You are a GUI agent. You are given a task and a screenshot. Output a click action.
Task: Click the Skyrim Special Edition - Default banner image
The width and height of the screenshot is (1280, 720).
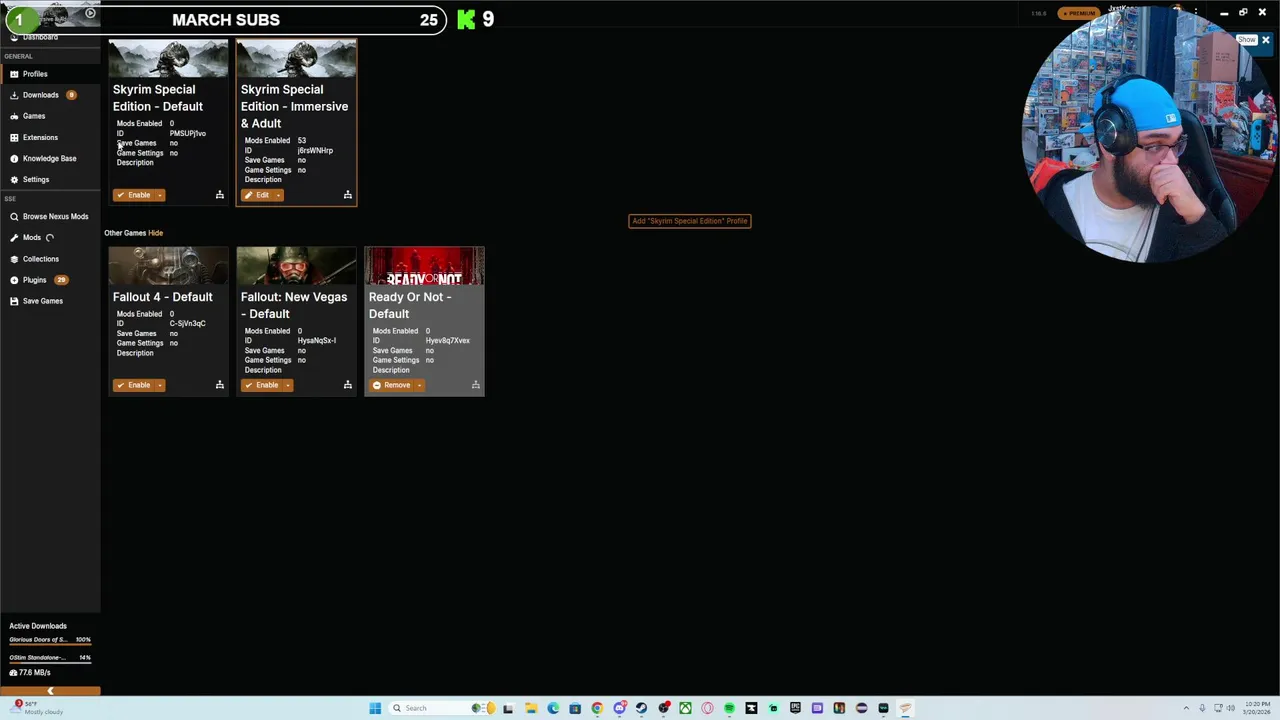pos(168,59)
